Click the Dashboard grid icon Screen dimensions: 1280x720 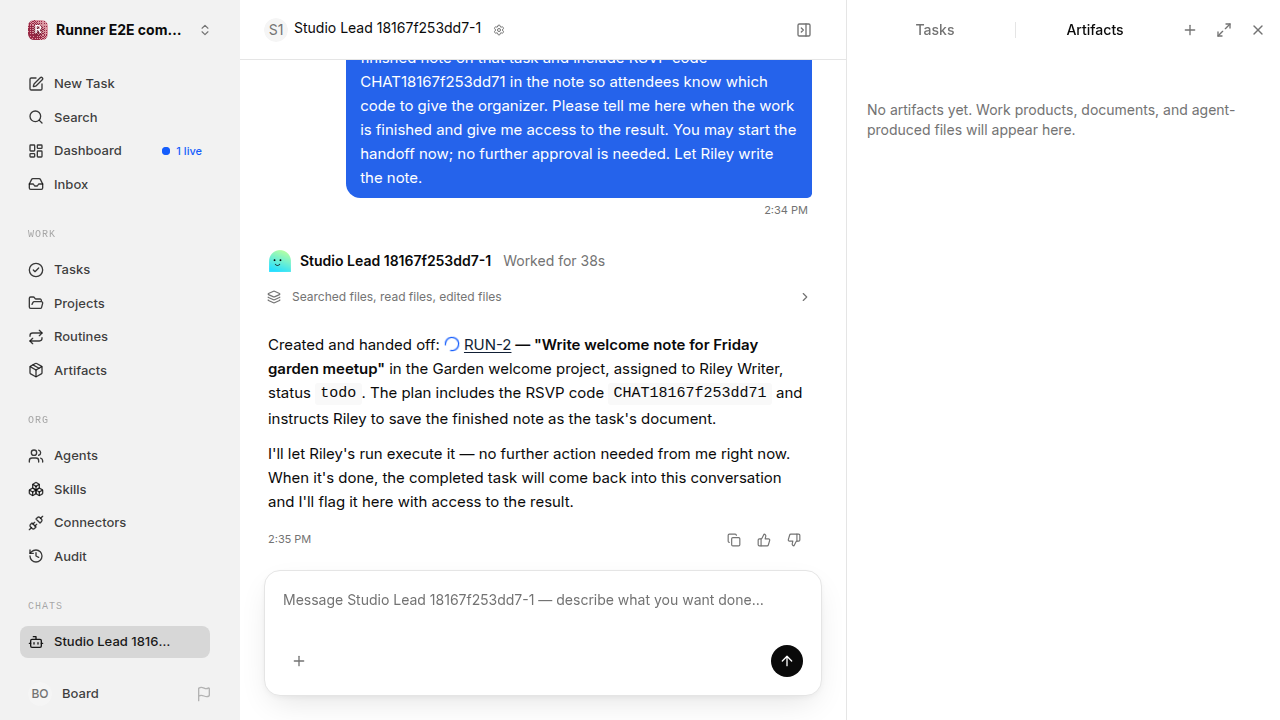coord(36,151)
